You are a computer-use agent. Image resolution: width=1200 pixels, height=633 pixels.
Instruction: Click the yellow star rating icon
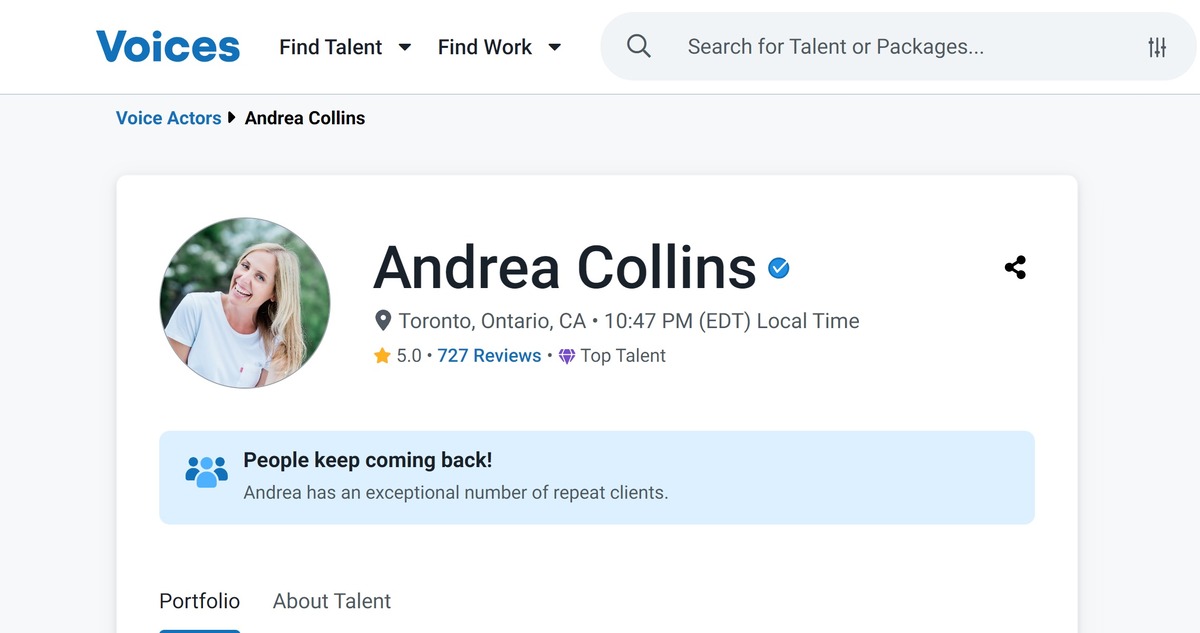[x=383, y=355]
